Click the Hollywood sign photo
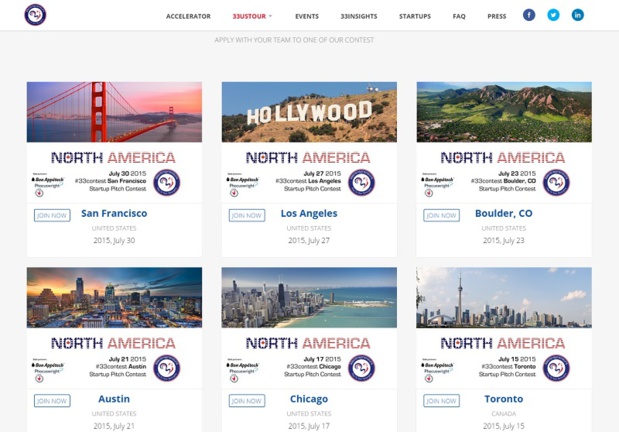This screenshot has width=619, height=432. pyautogui.click(x=309, y=112)
